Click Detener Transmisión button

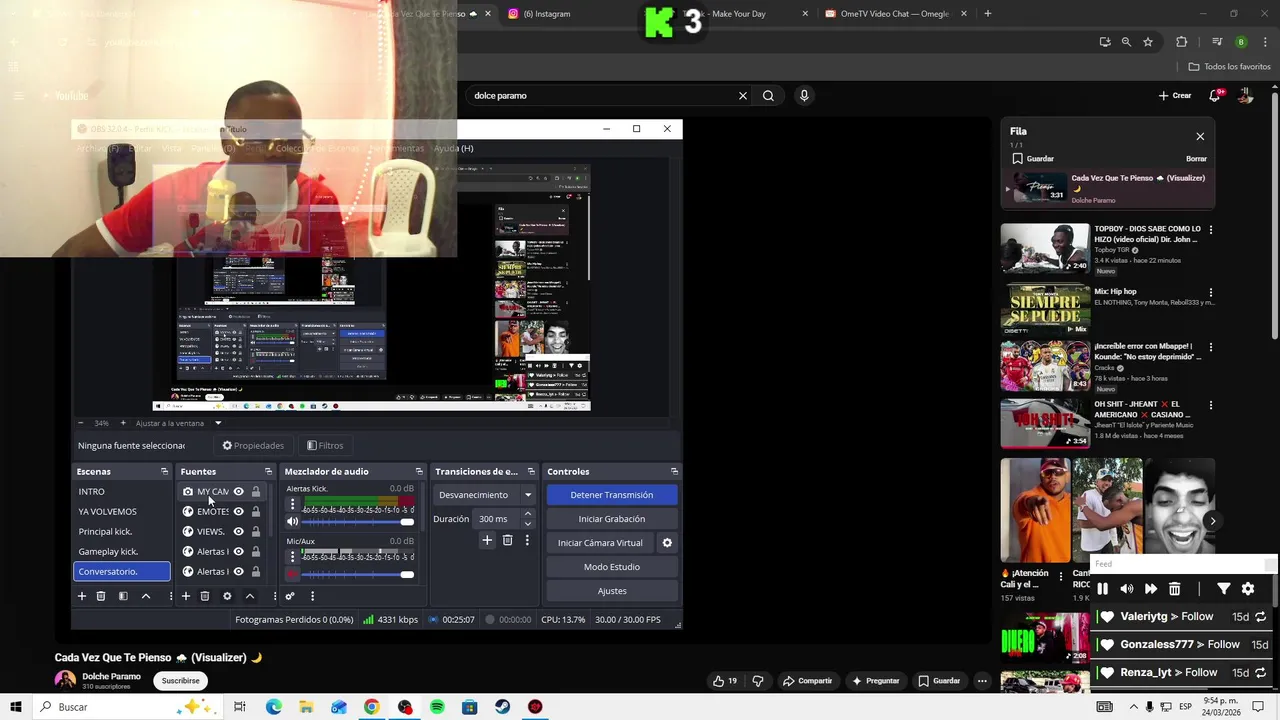pyautogui.click(x=612, y=495)
